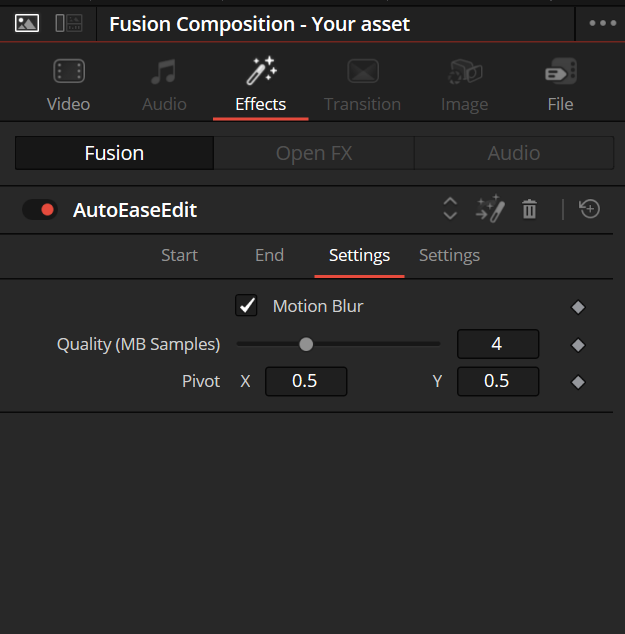The height and width of the screenshot is (634, 625).
Task: Add keyframe for Motion Blur
Action: (578, 307)
